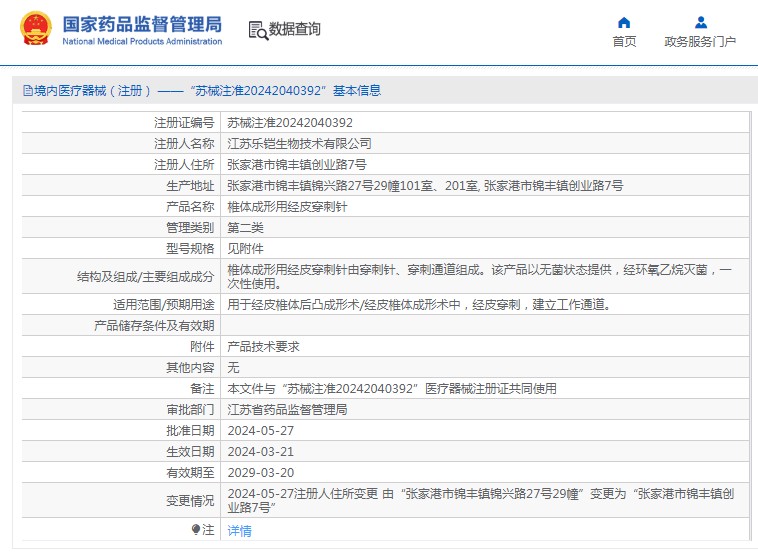The height and width of the screenshot is (555, 758).
Task: Click the 生效日期 label
Action: [x=190, y=452]
